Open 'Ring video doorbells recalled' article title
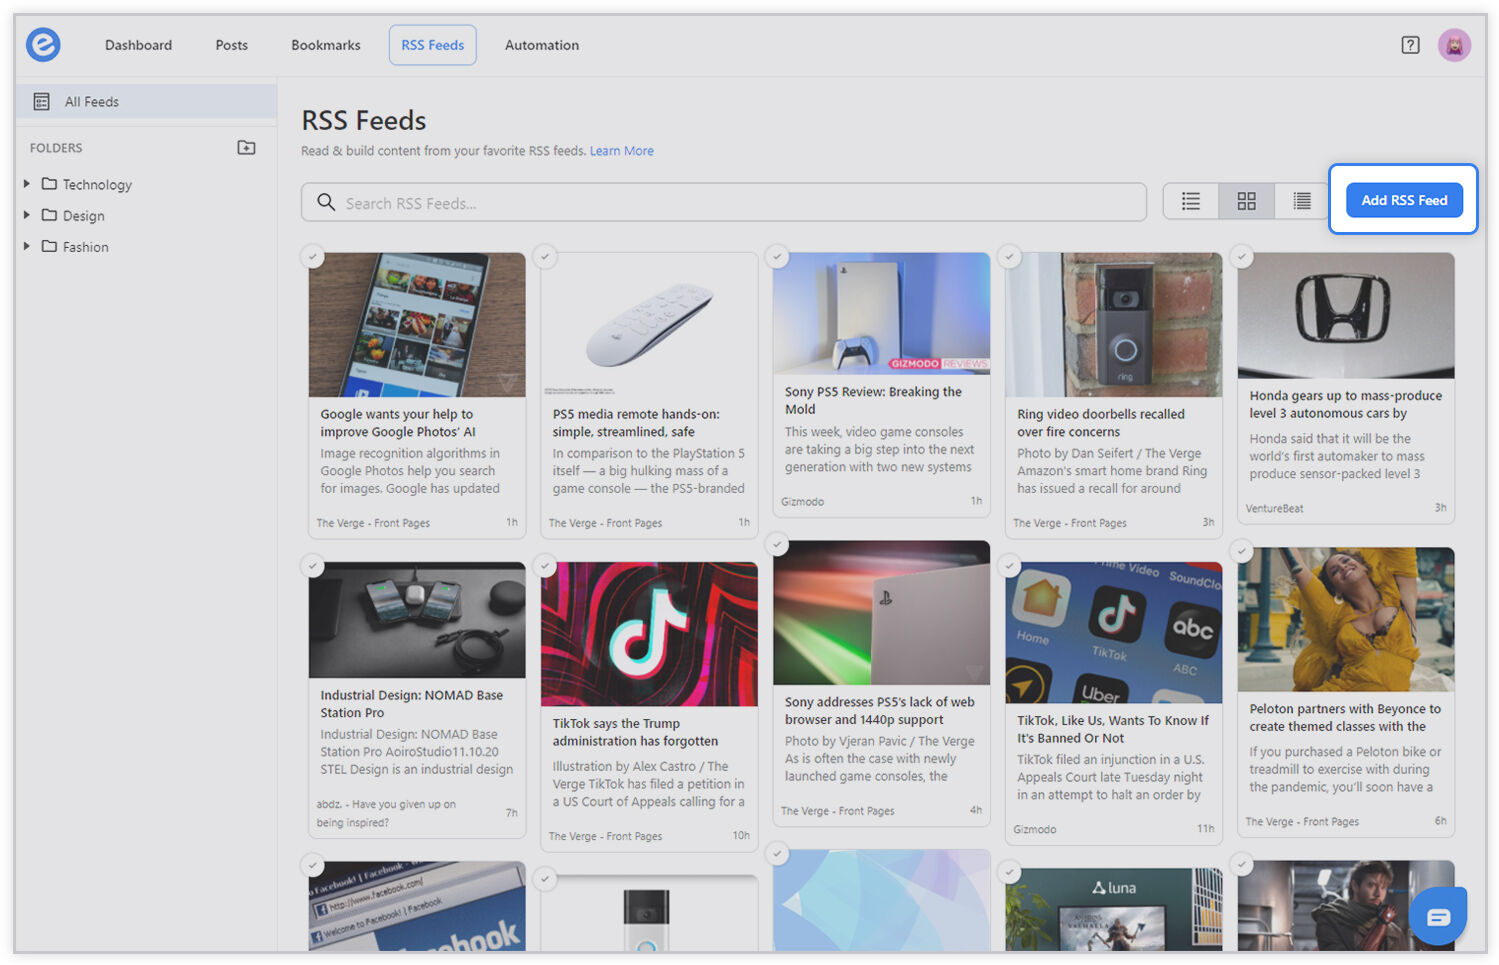Viewport: 1499px width, 965px height. click(x=1100, y=423)
